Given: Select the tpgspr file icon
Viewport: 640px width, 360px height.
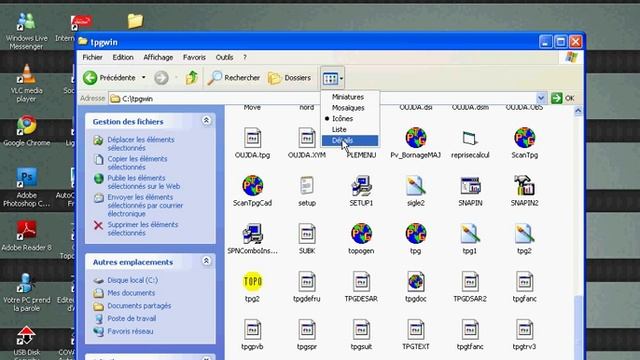Looking at the screenshot, I should click(307, 329).
